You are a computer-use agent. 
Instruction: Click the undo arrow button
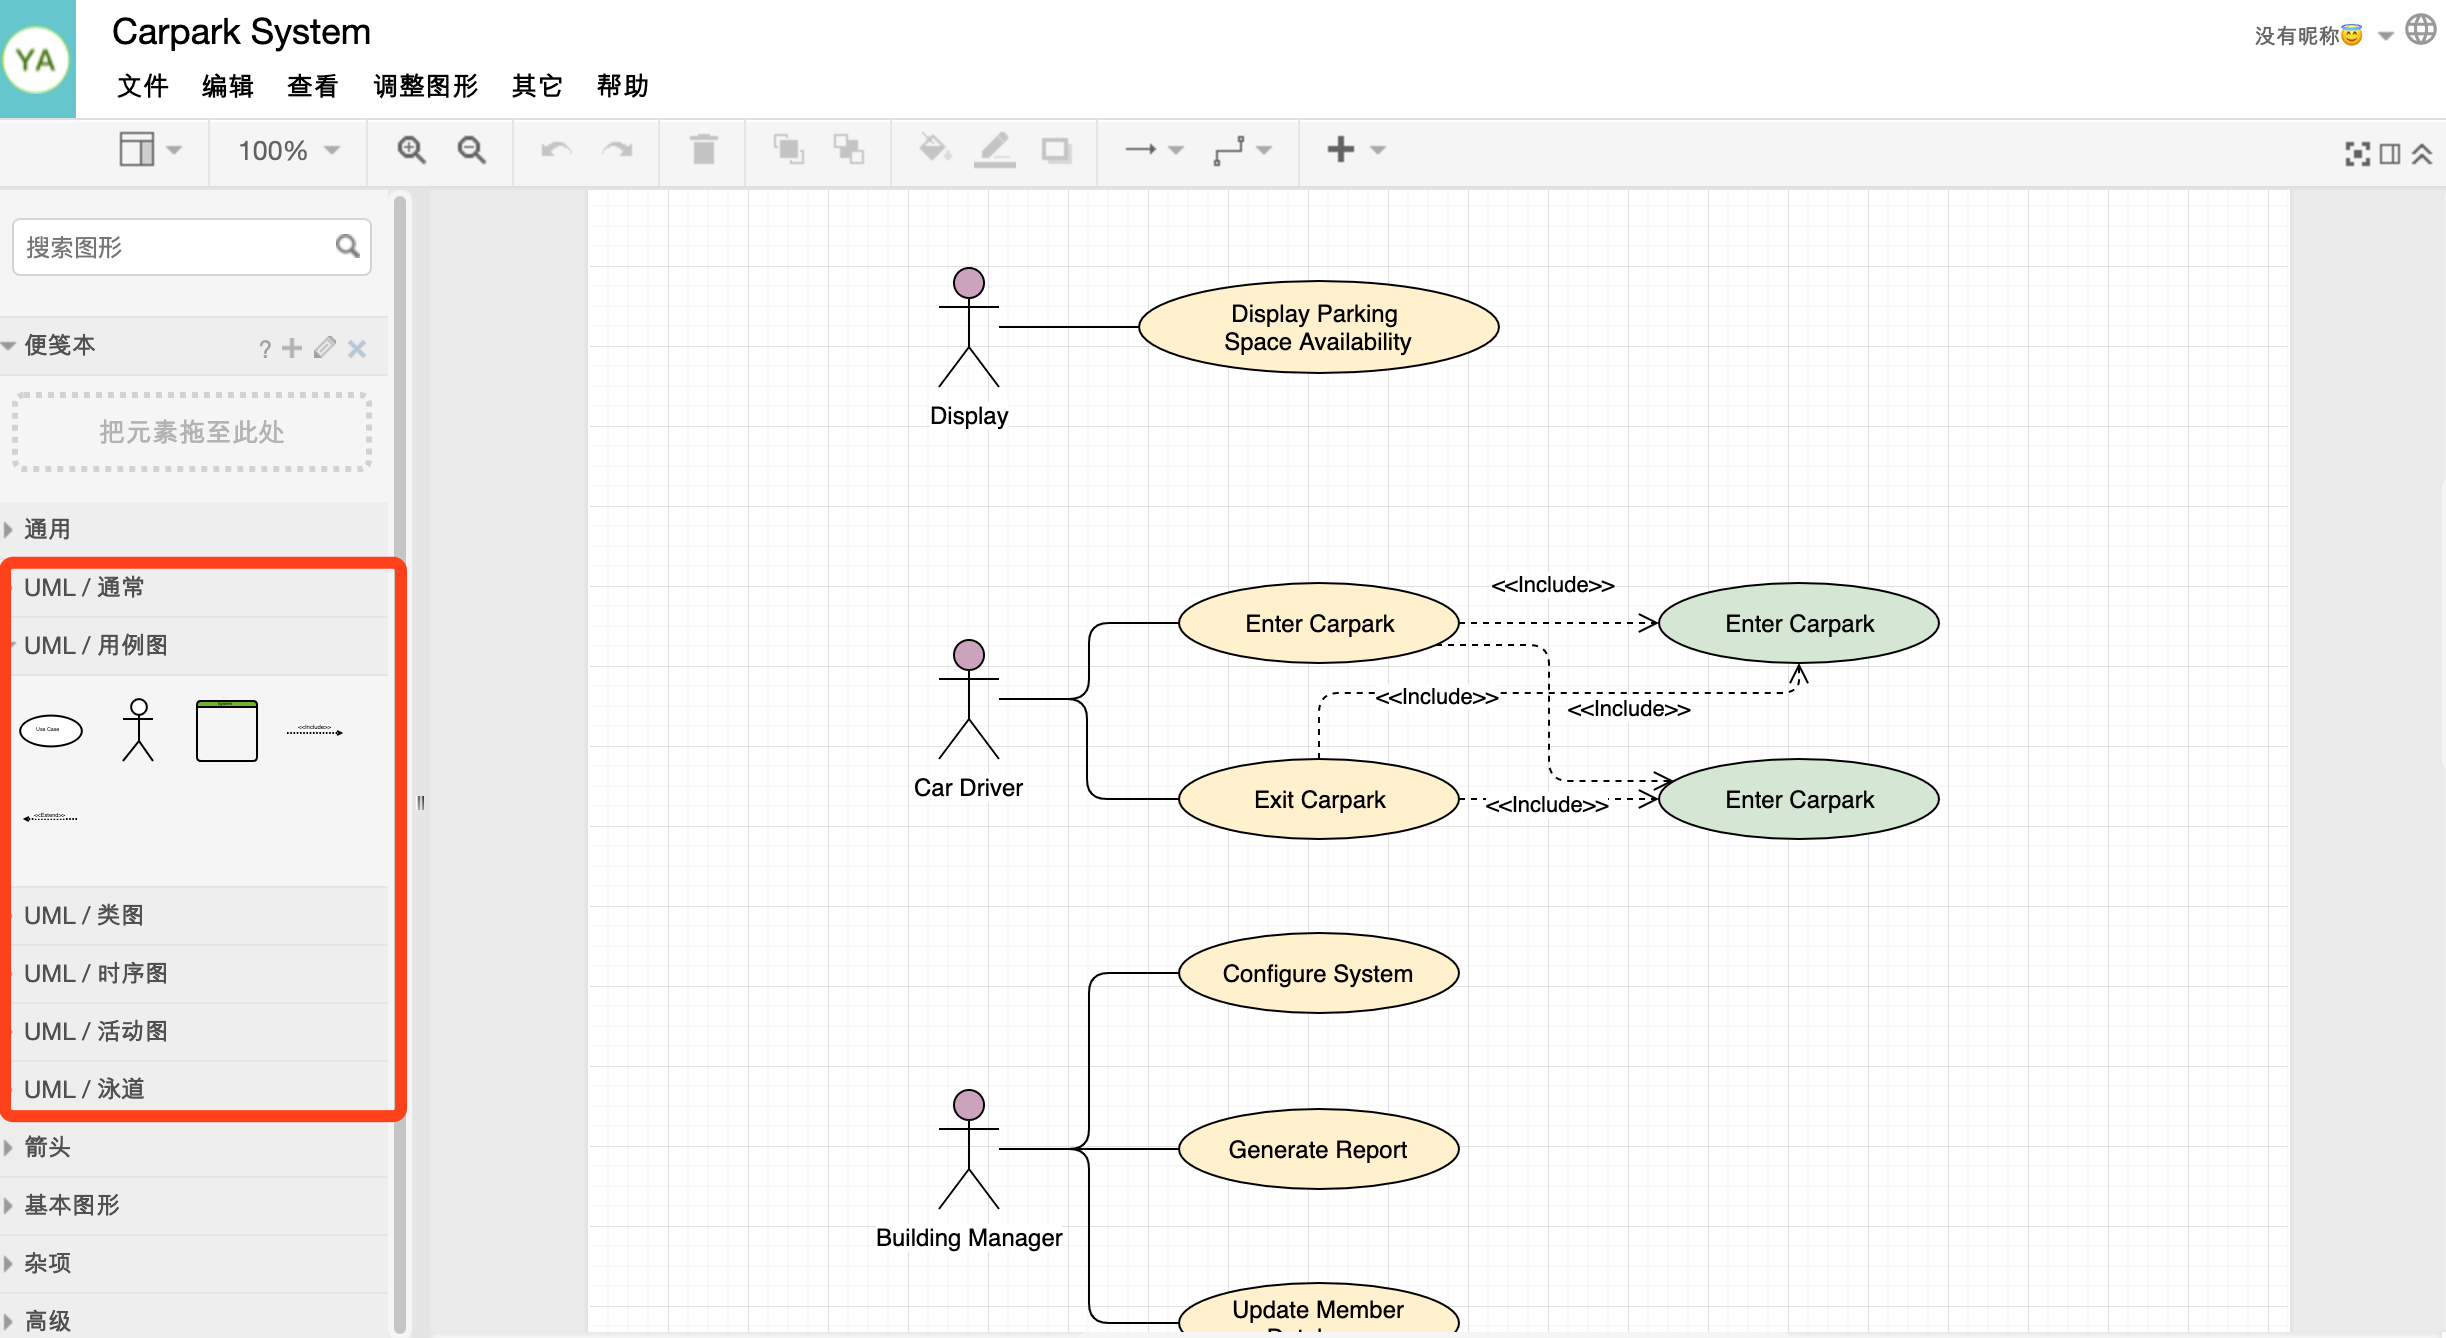click(555, 150)
